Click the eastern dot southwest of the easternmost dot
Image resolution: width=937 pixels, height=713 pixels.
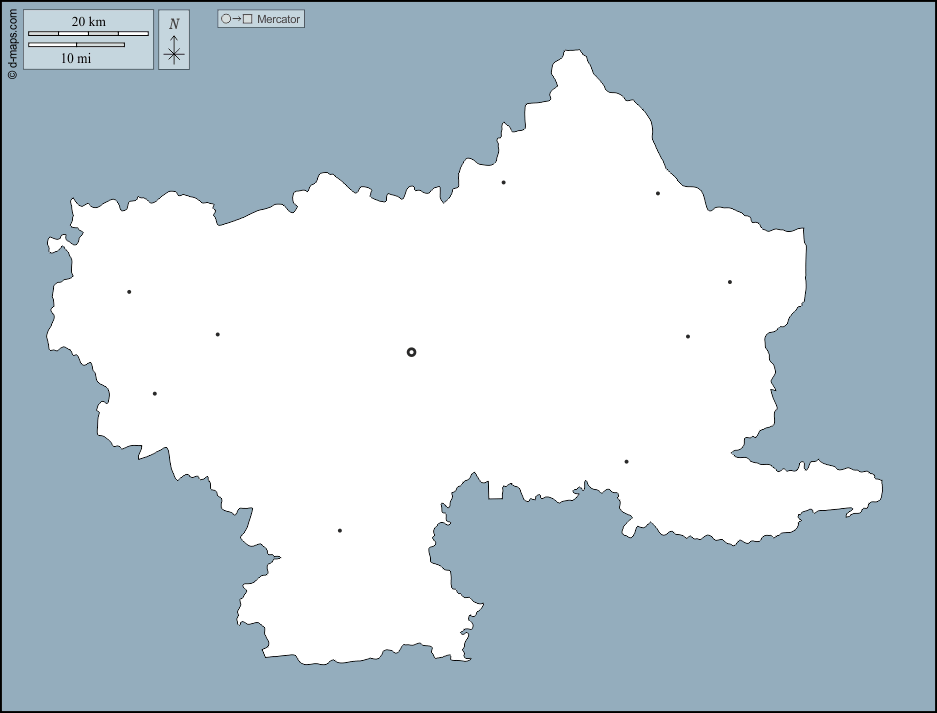[x=688, y=336]
